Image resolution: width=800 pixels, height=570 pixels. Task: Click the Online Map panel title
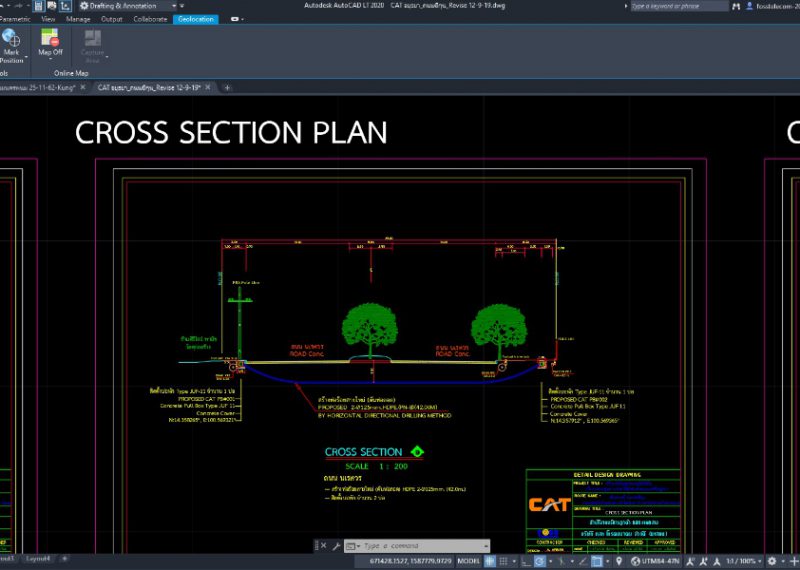click(x=71, y=73)
